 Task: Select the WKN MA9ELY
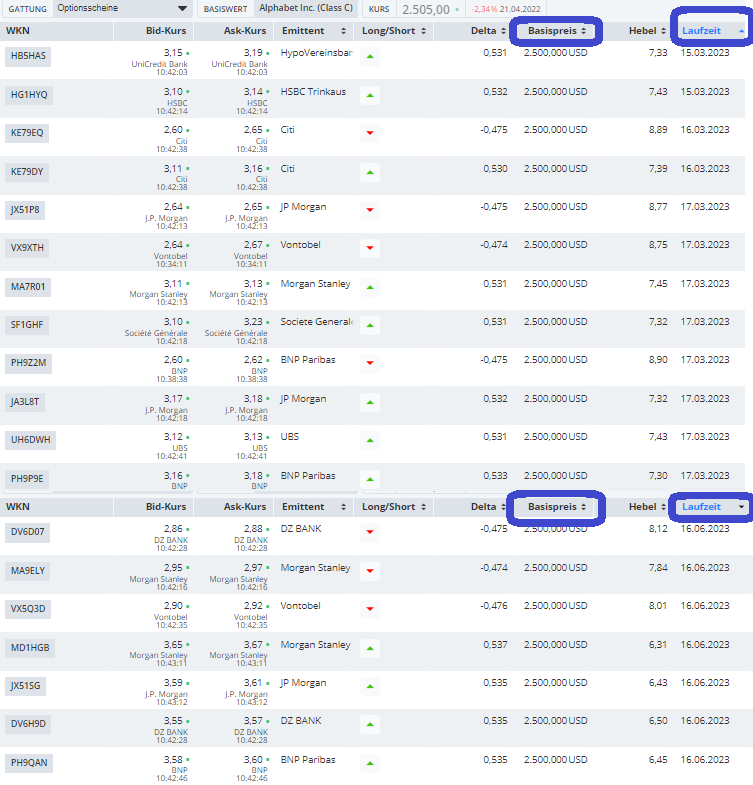(28, 571)
